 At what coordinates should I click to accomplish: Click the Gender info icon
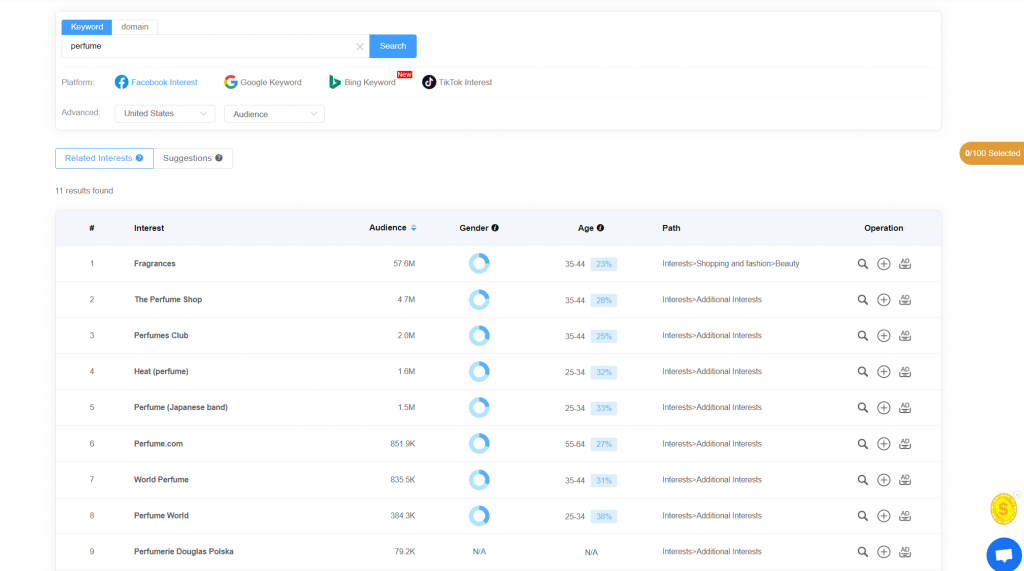coord(495,228)
